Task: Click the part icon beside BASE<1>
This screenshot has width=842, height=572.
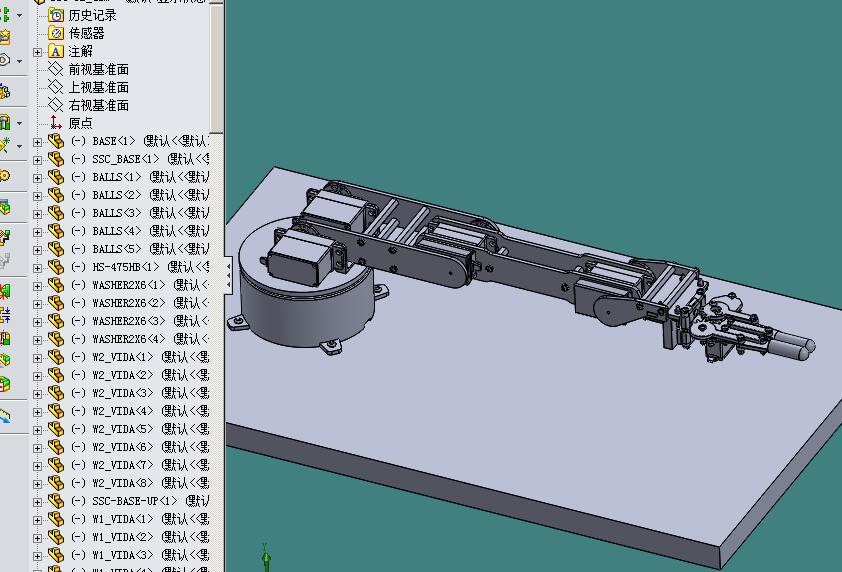Action: 56,141
